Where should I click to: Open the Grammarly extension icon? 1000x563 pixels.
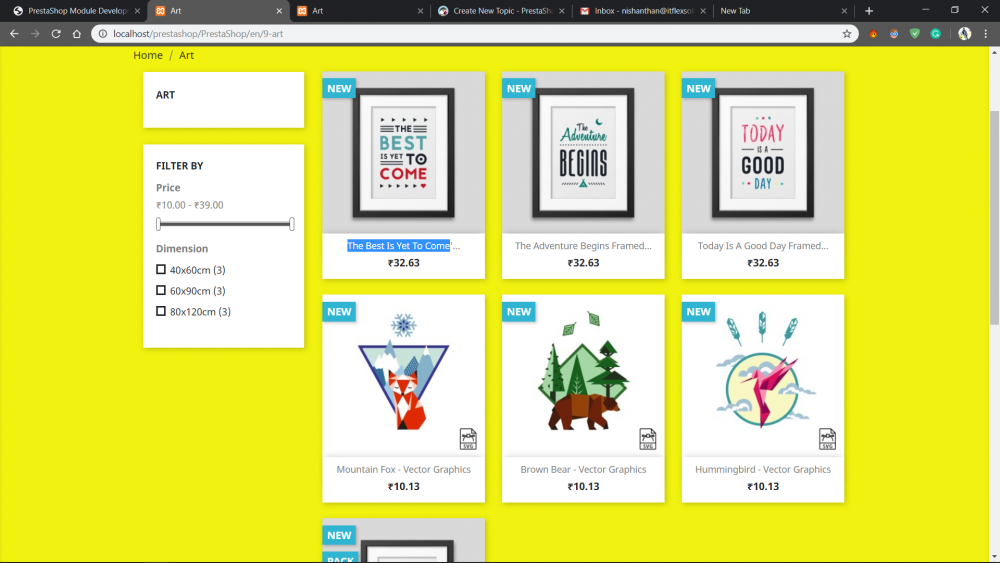936,34
